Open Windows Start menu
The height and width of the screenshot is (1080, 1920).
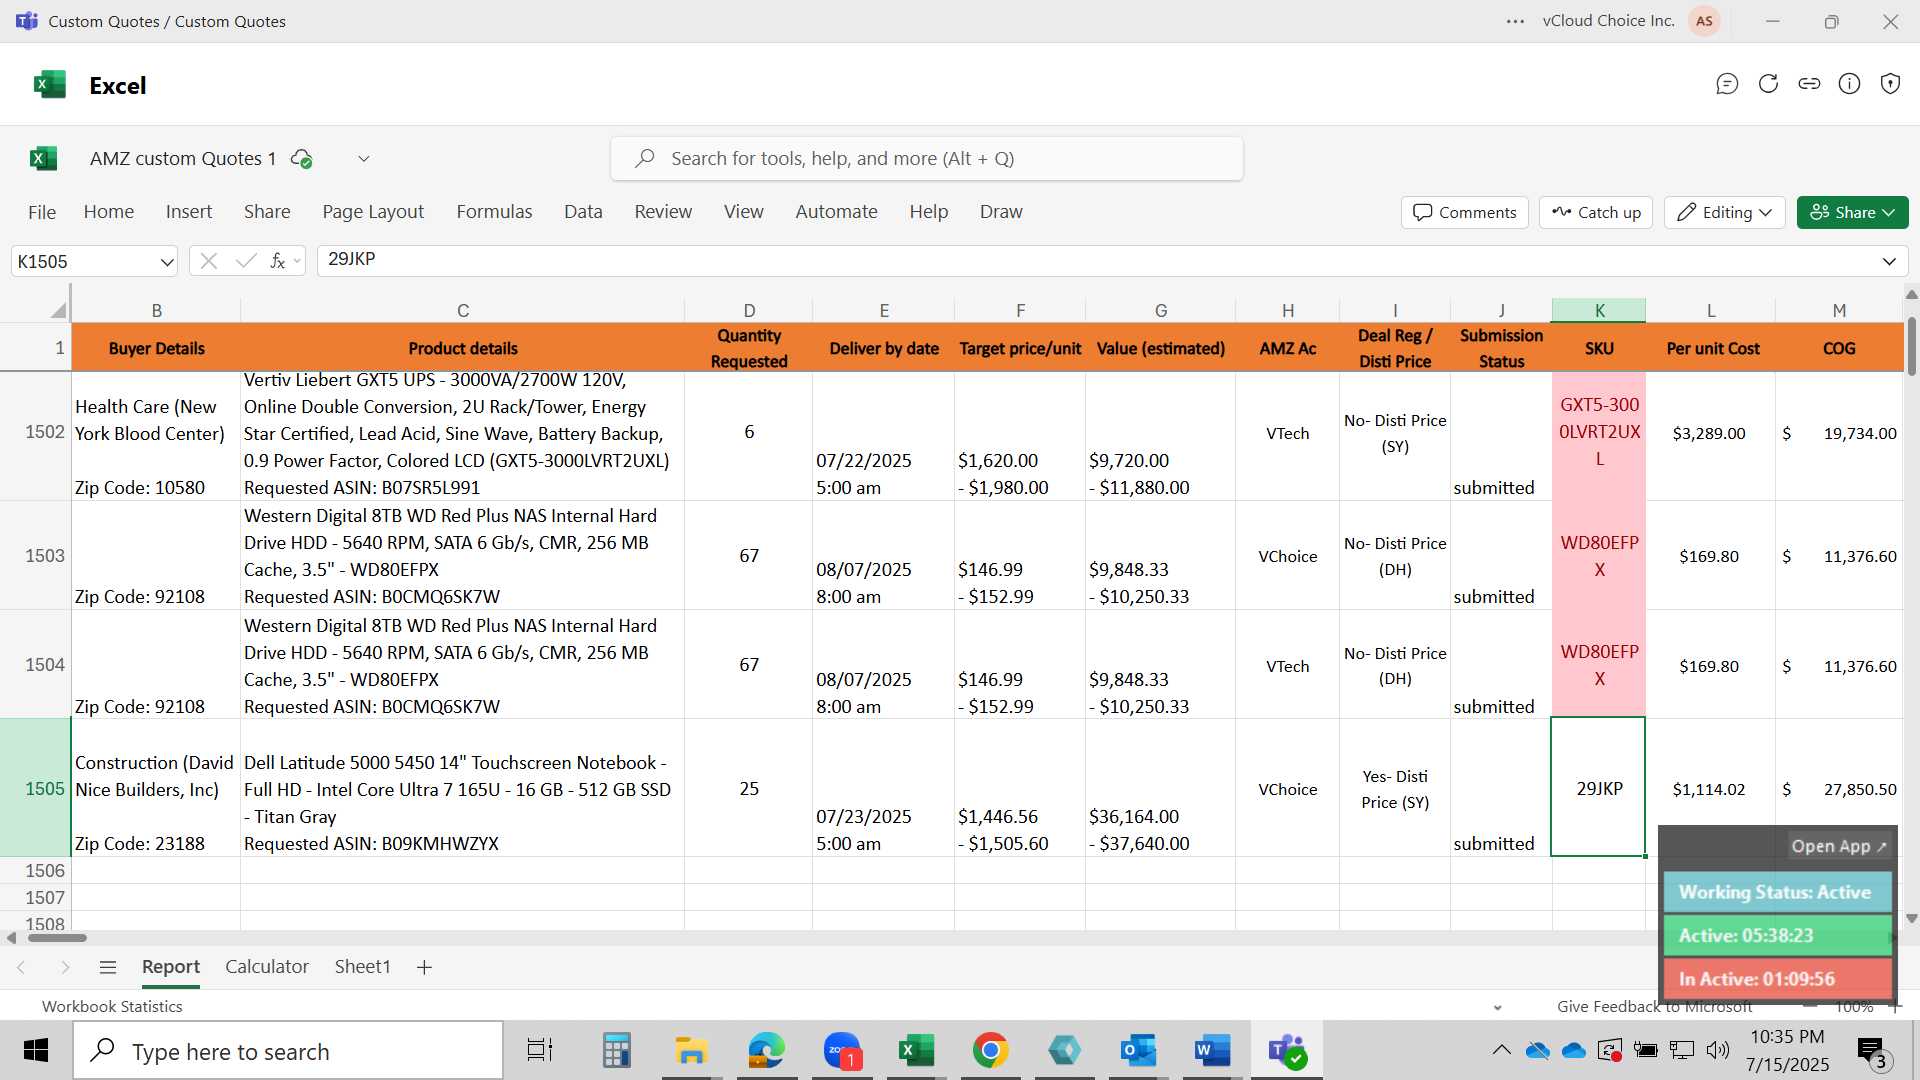(36, 1050)
